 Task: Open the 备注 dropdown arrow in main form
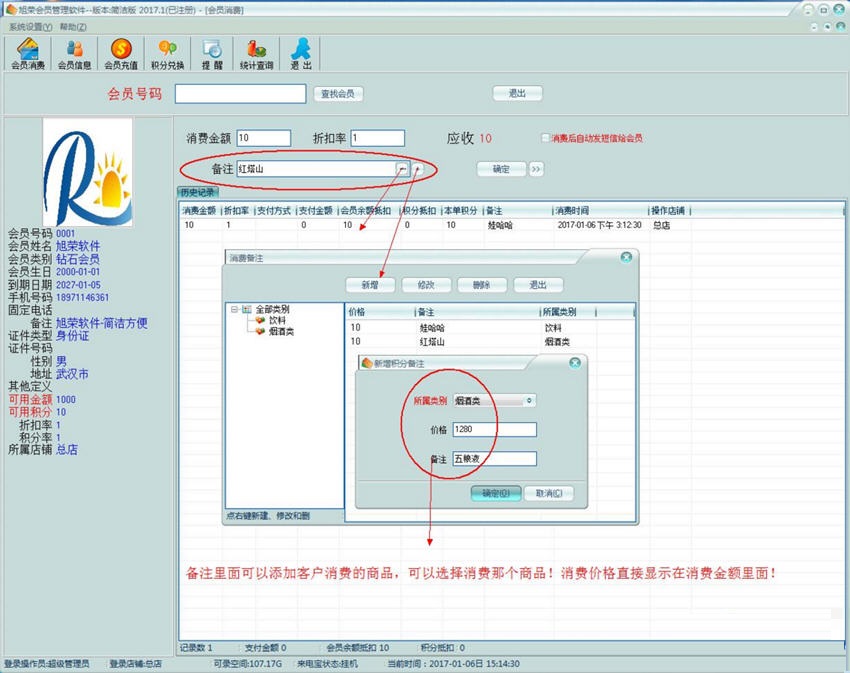pos(402,169)
